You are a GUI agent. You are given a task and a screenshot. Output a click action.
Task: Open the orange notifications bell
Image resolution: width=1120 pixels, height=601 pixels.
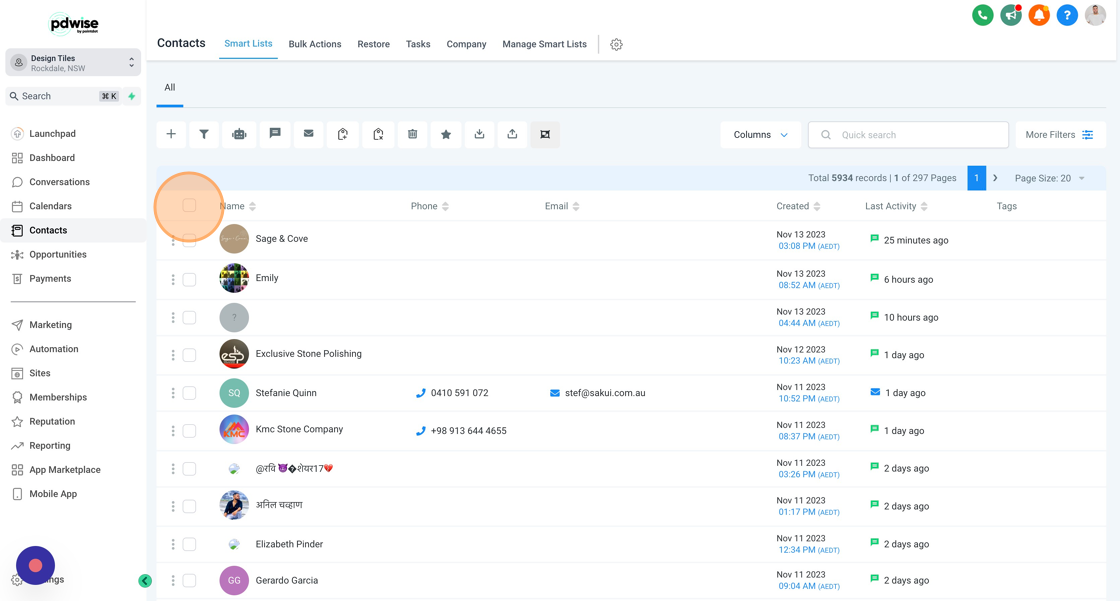[1039, 15]
